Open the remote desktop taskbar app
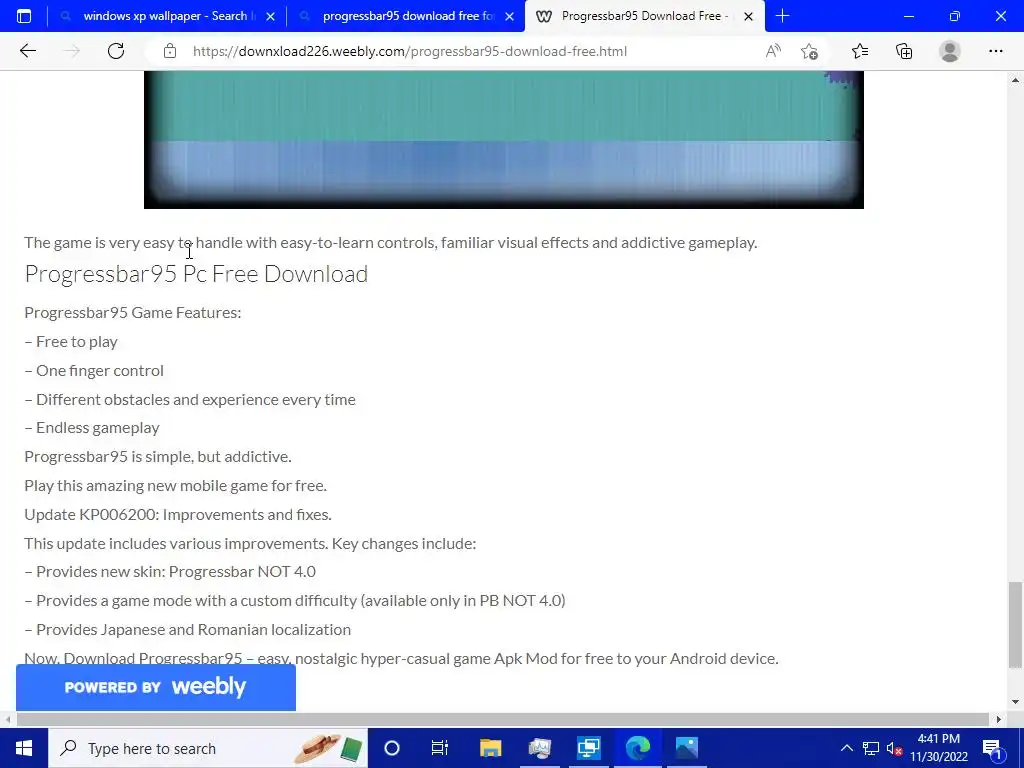 [589, 748]
